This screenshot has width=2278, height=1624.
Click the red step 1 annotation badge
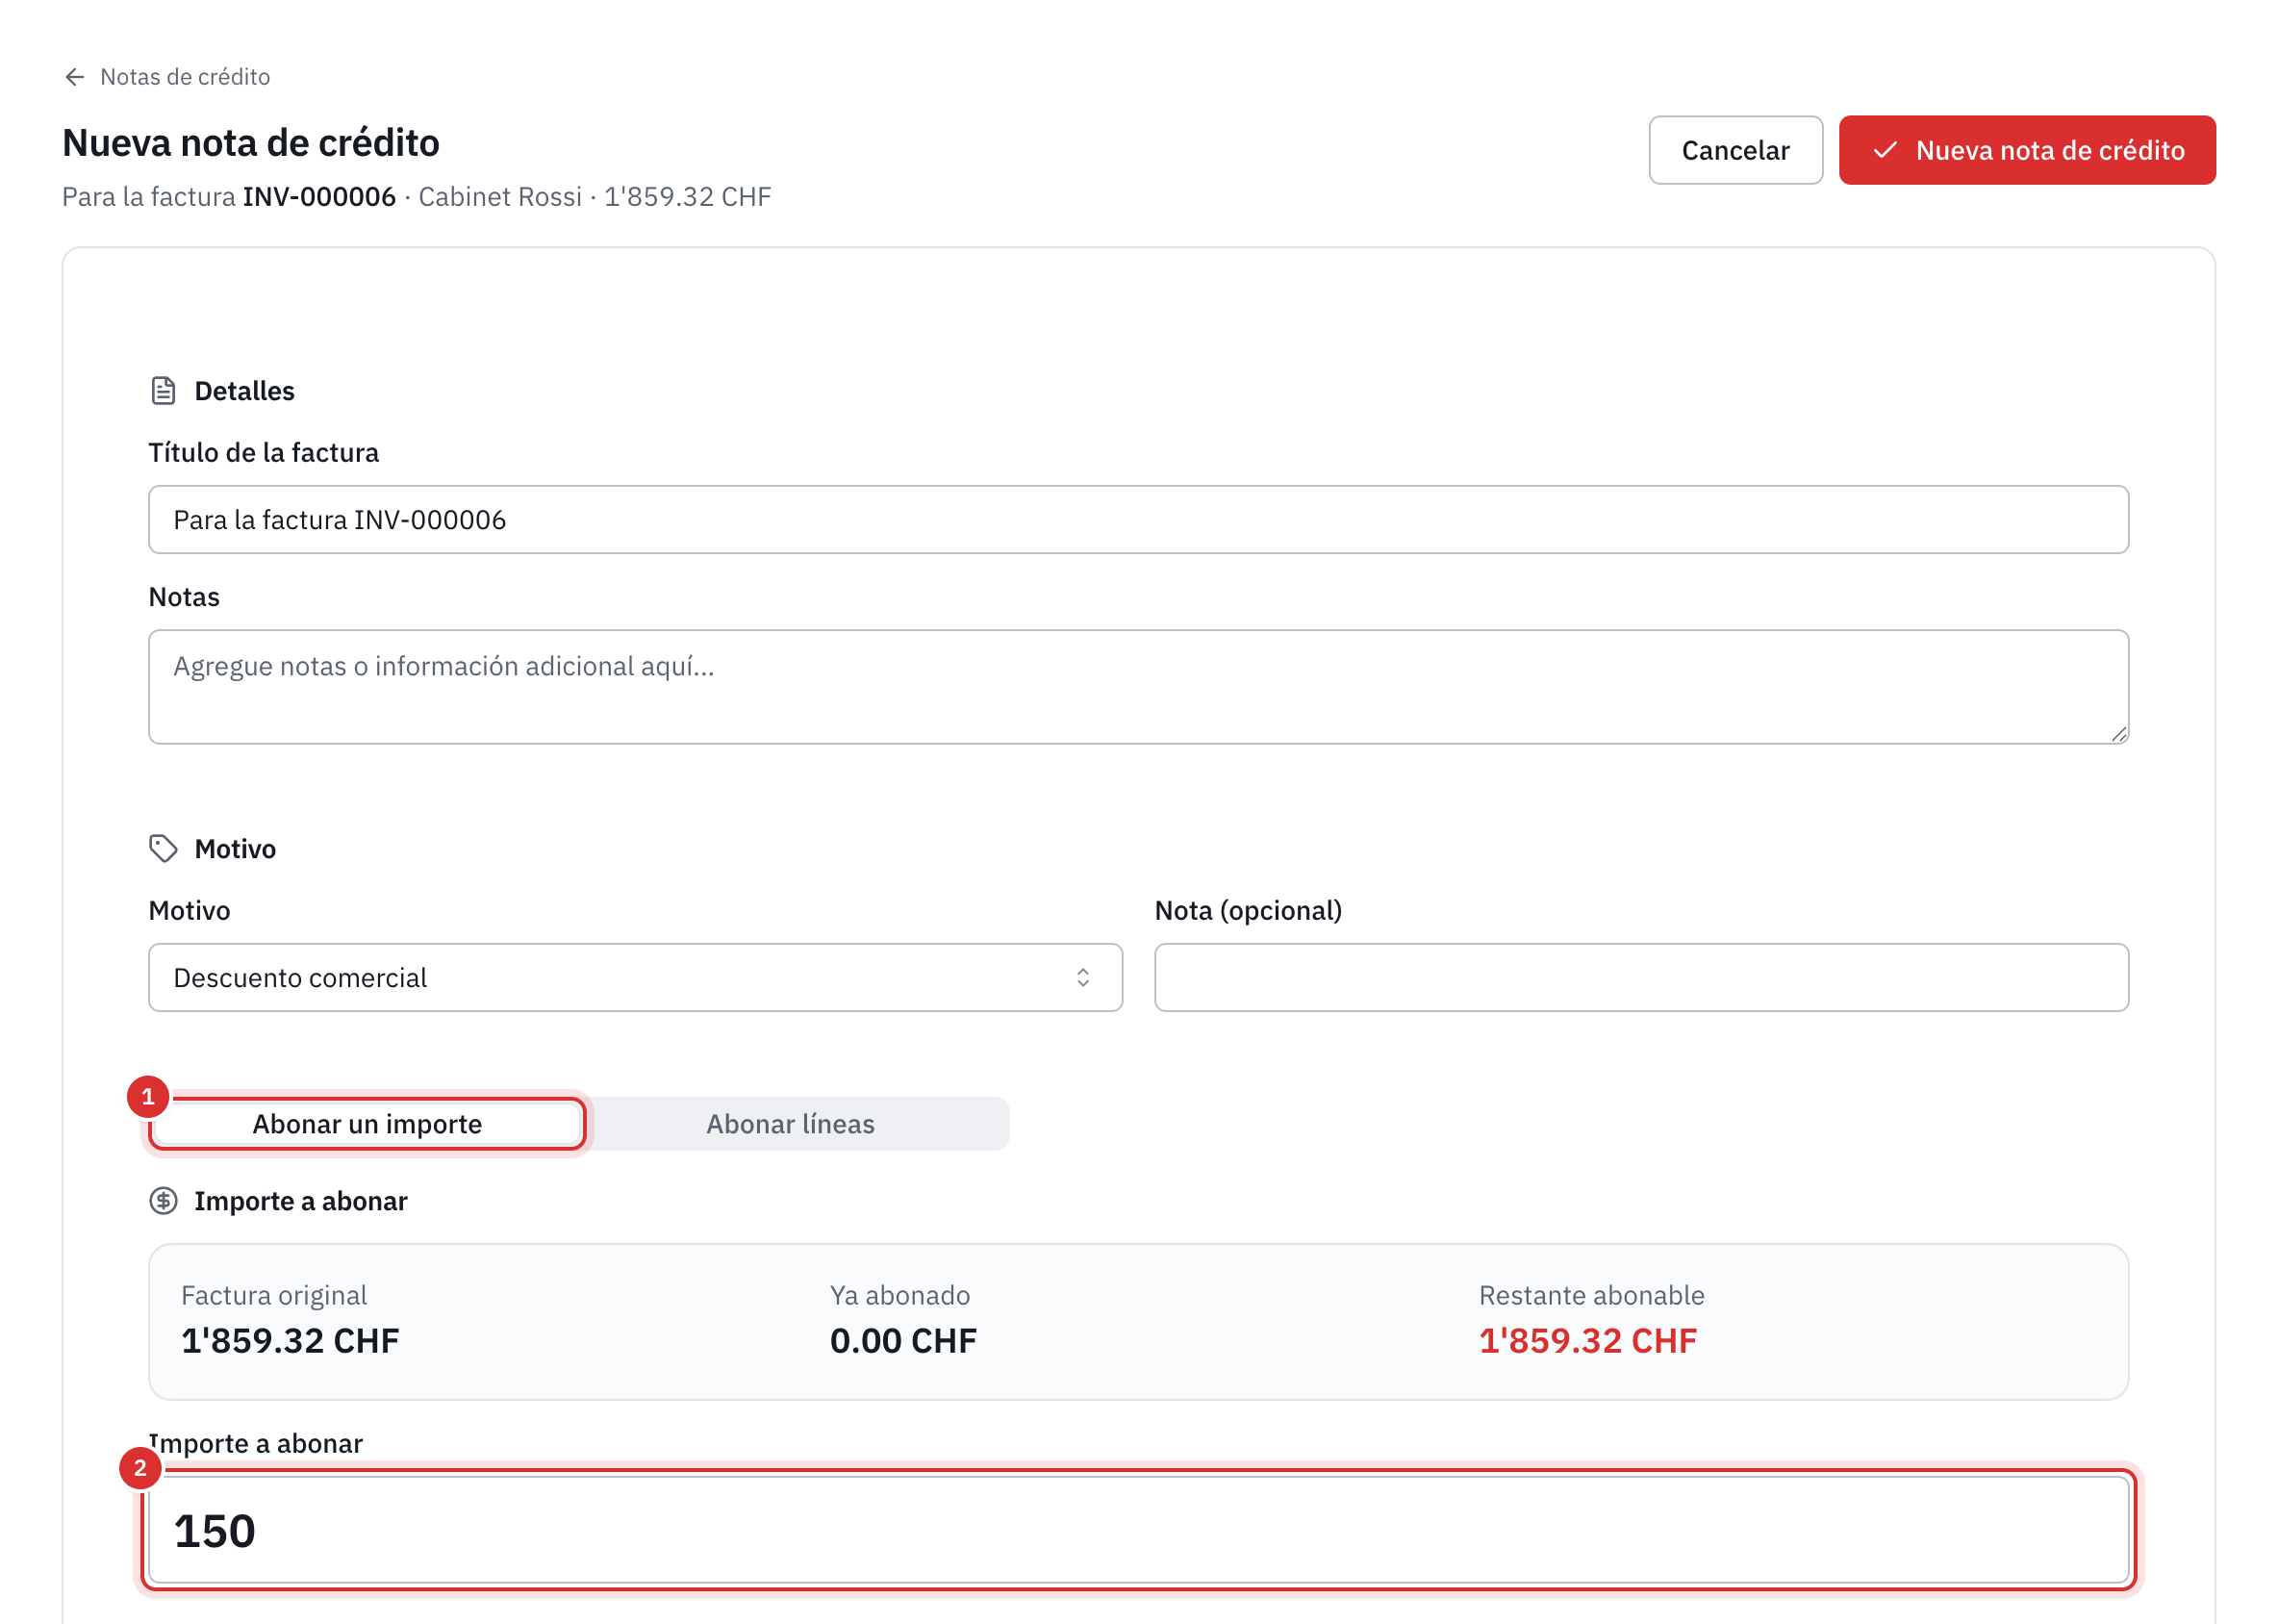(148, 1097)
